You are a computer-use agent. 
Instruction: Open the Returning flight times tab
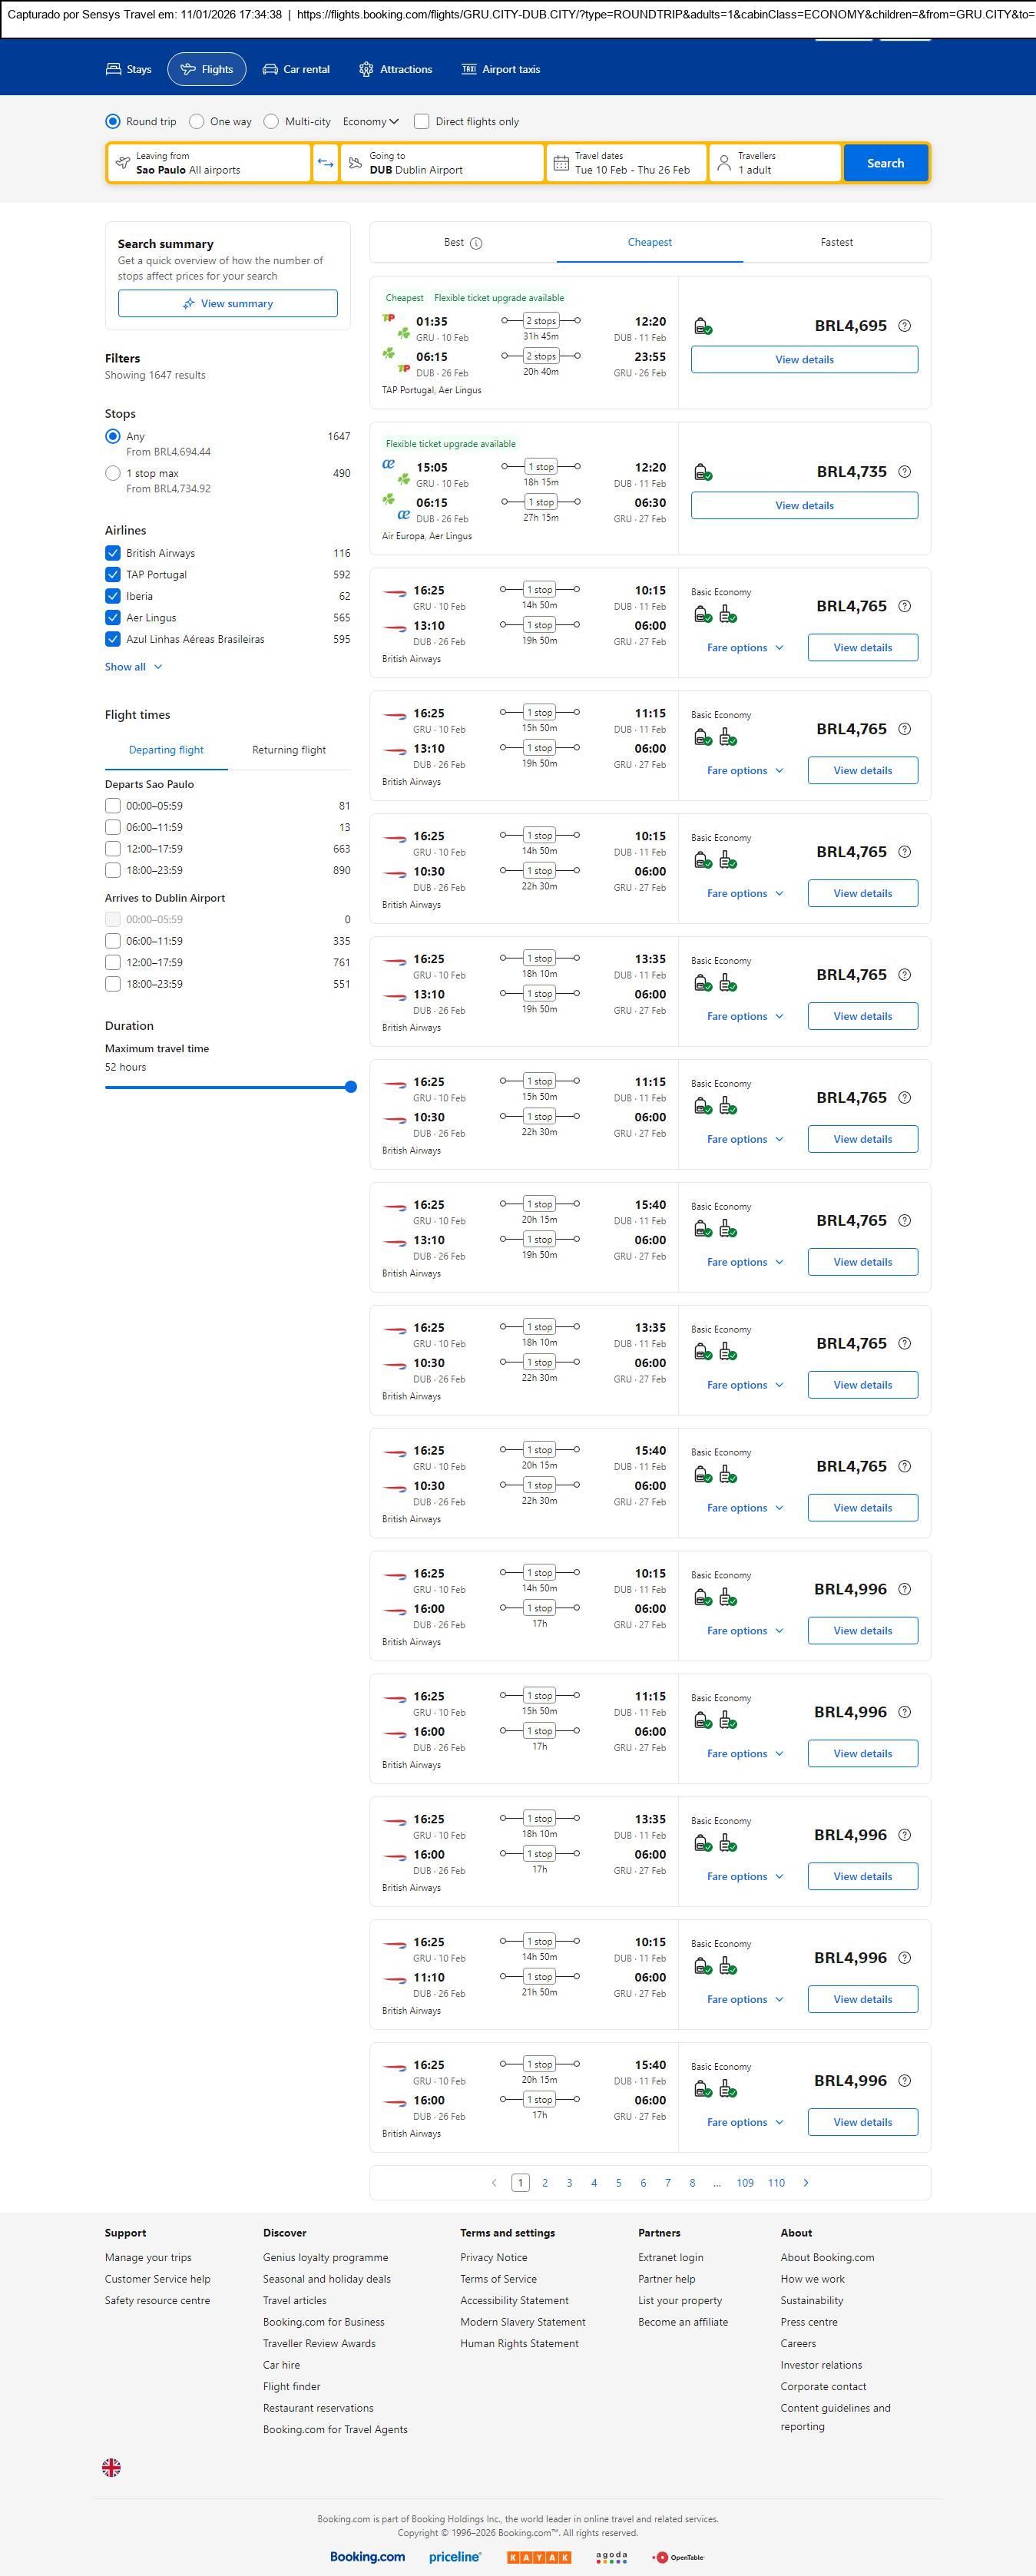coord(288,750)
